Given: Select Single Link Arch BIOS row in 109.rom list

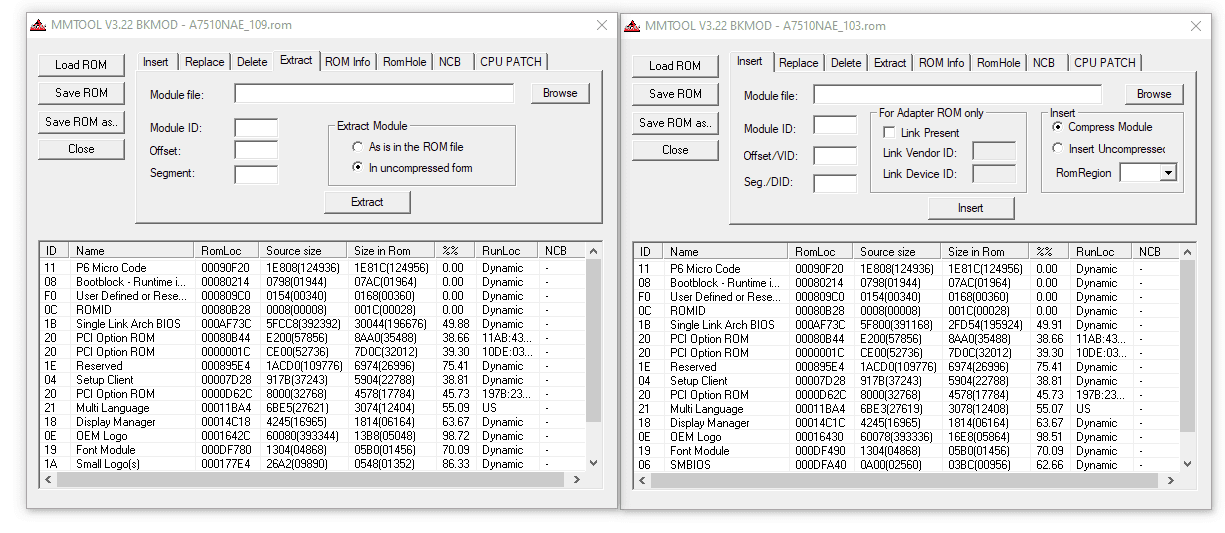Looking at the screenshot, I should tap(312, 324).
